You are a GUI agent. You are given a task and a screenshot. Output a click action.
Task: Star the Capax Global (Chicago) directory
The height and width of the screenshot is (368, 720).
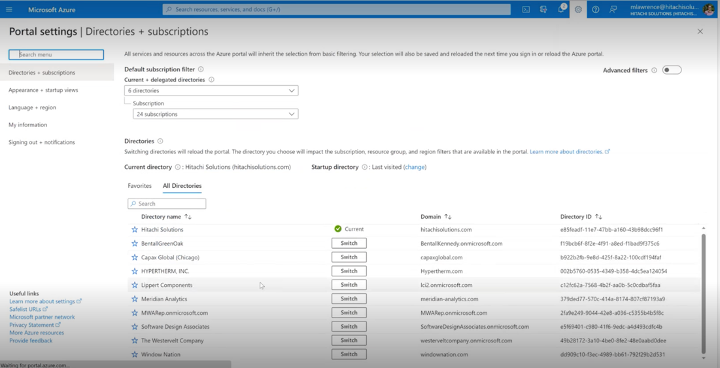pos(135,257)
